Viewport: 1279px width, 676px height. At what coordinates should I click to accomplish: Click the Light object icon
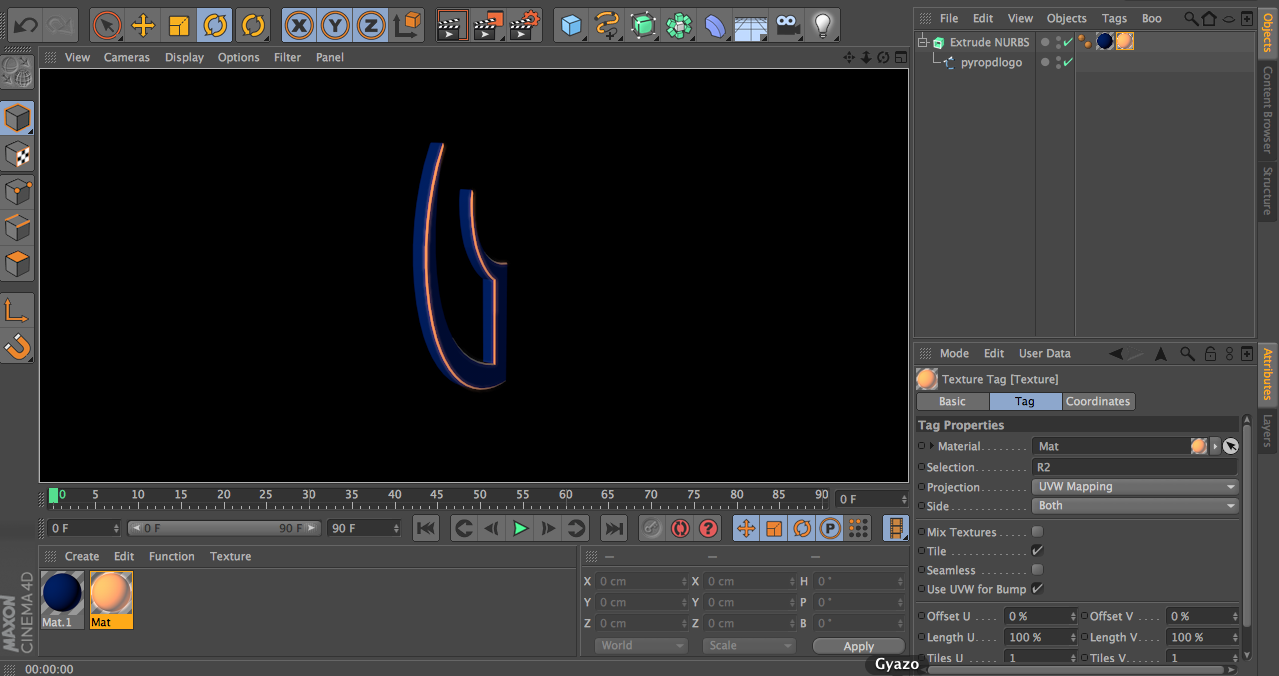822,25
